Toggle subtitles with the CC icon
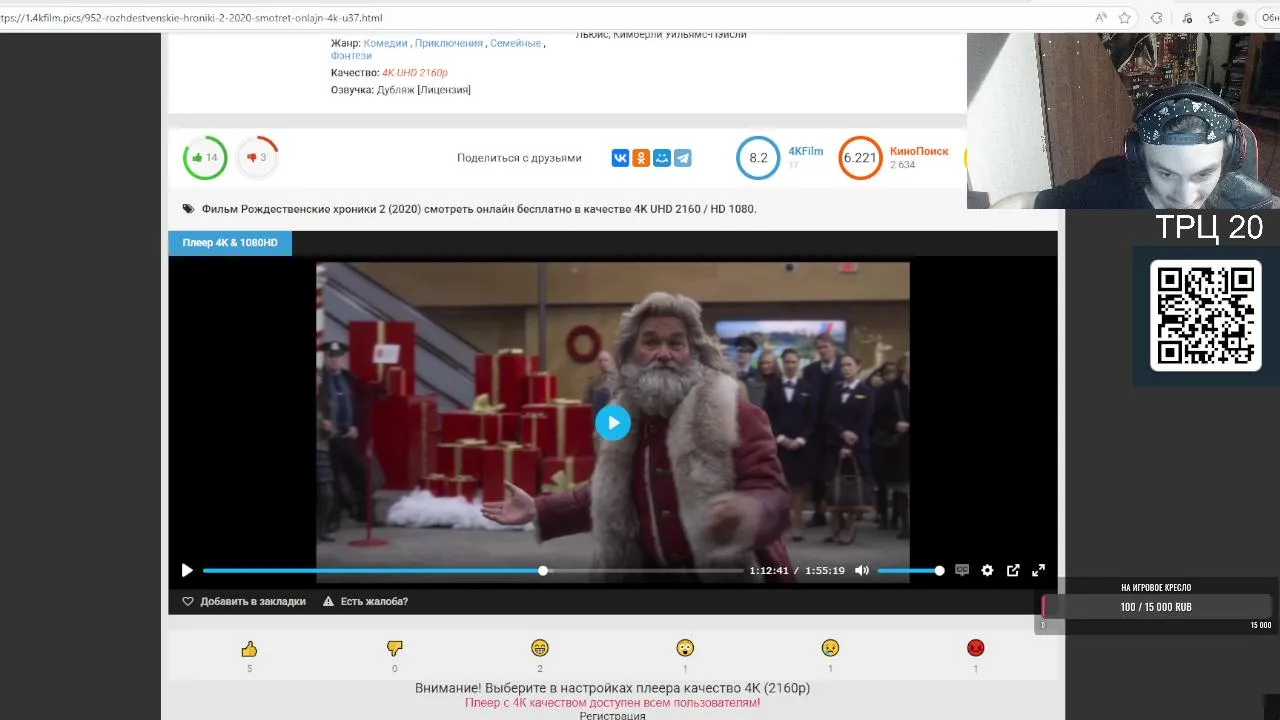This screenshot has width=1280, height=720. point(962,570)
